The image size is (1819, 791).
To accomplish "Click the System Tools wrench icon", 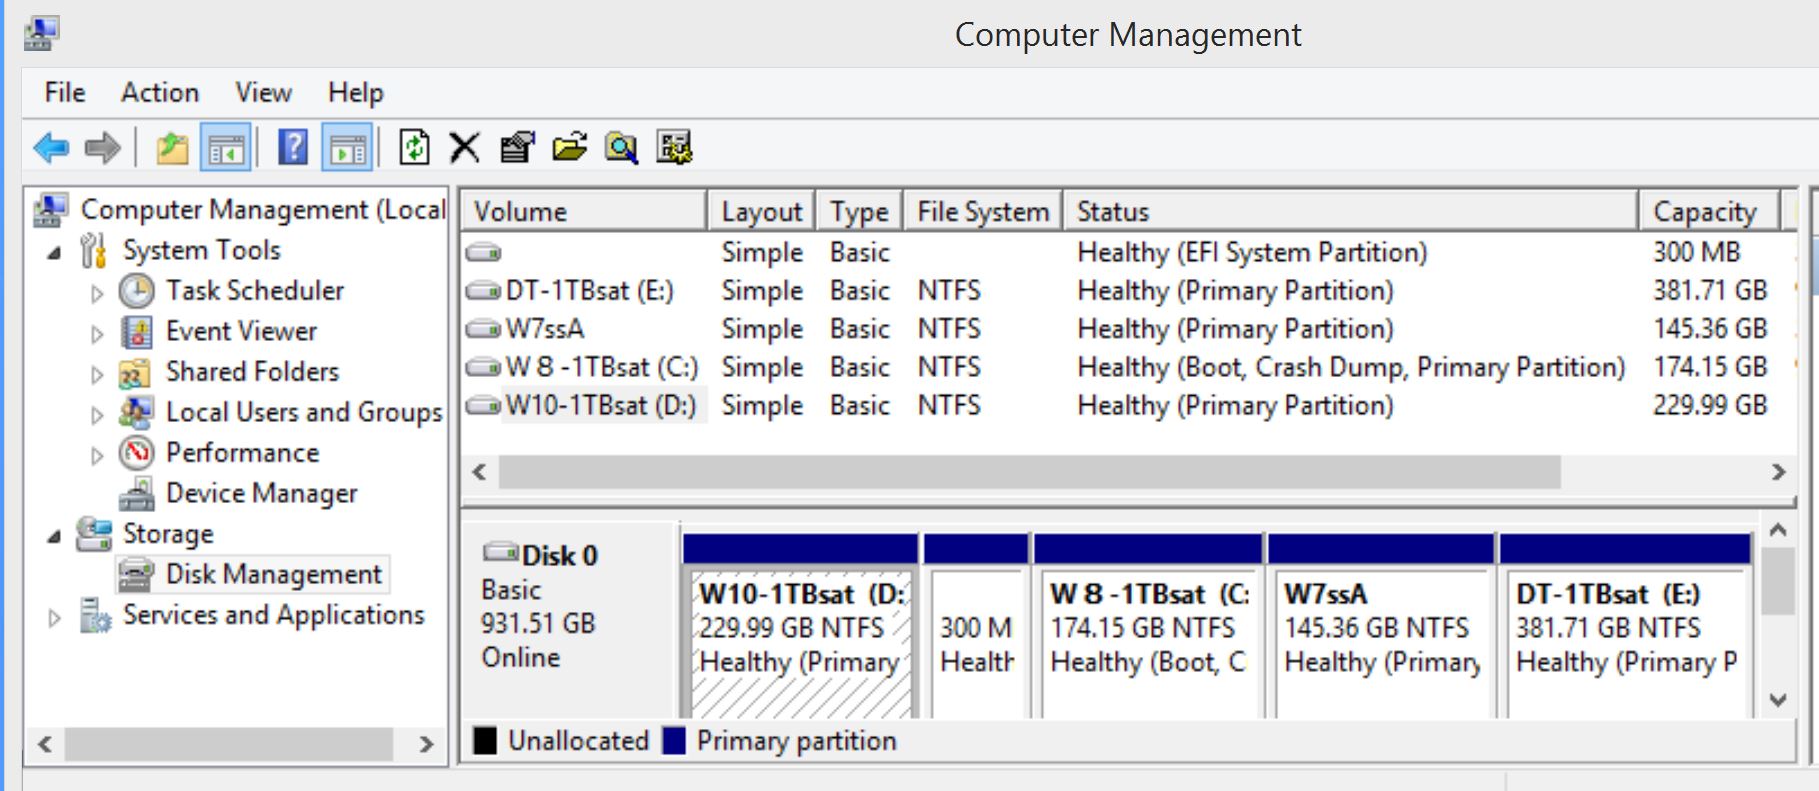I will click(x=94, y=250).
